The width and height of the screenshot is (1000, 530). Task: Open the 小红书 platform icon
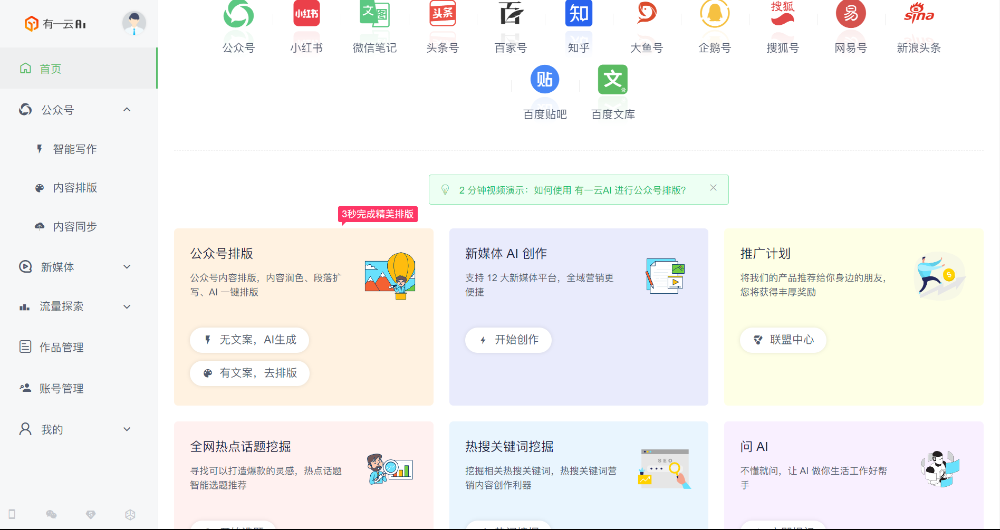pos(306,14)
